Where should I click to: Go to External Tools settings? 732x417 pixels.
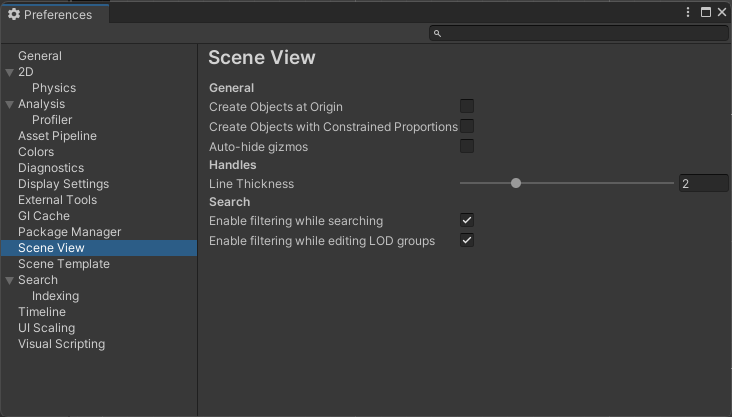pos(57,200)
